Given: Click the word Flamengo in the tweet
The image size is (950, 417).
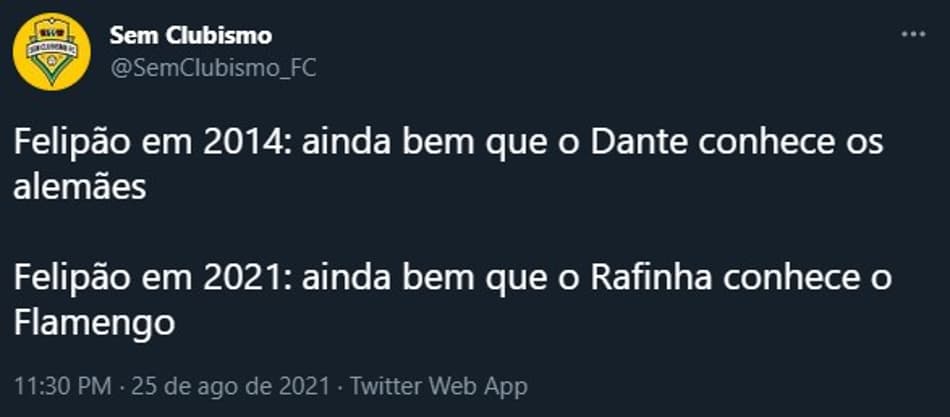Looking at the screenshot, I should (94, 324).
